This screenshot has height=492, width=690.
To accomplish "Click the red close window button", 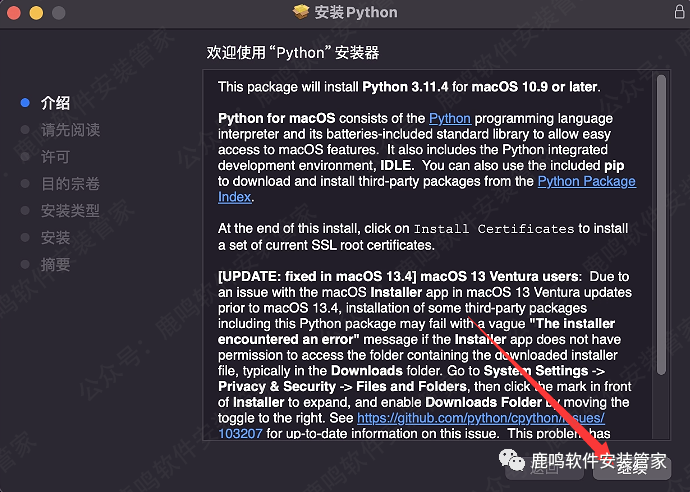I will pos(14,13).
